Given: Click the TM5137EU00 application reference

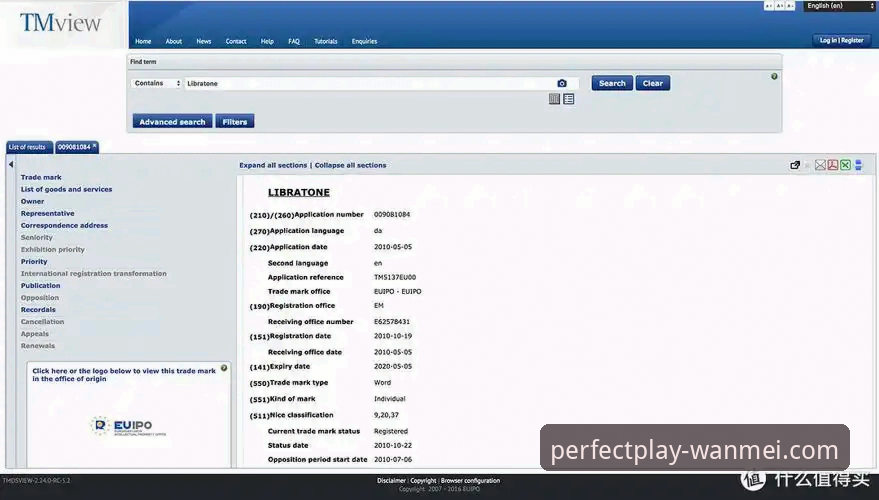Looking at the screenshot, I should pyautogui.click(x=395, y=277).
